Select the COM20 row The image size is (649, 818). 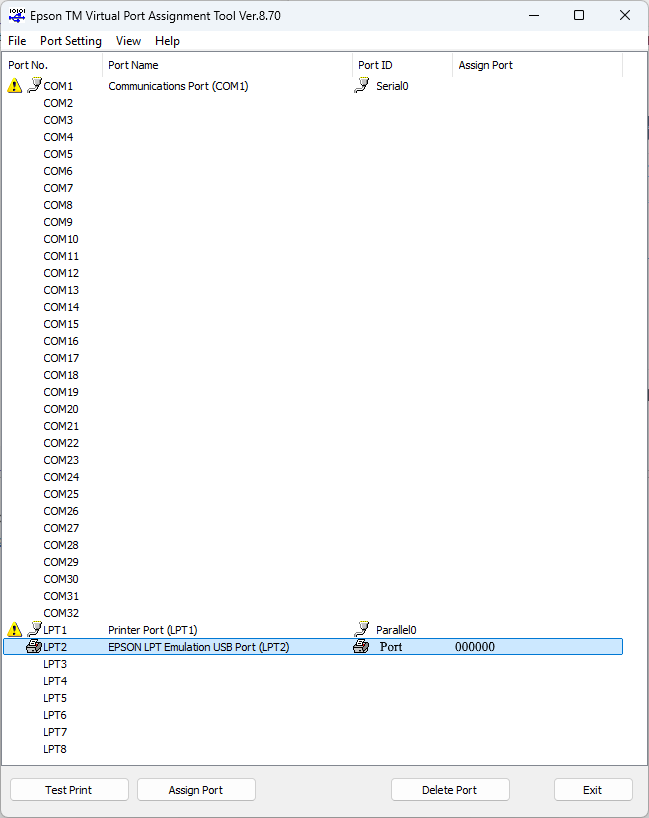61,409
